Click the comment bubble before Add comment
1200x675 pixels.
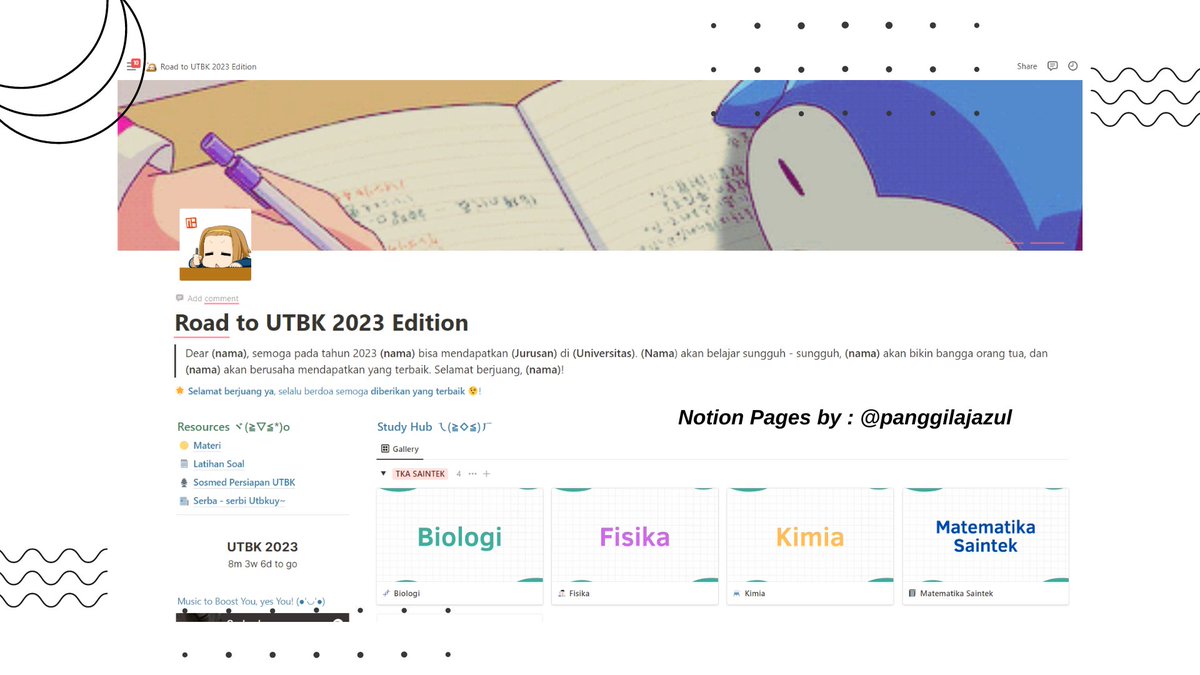click(180, 298)
